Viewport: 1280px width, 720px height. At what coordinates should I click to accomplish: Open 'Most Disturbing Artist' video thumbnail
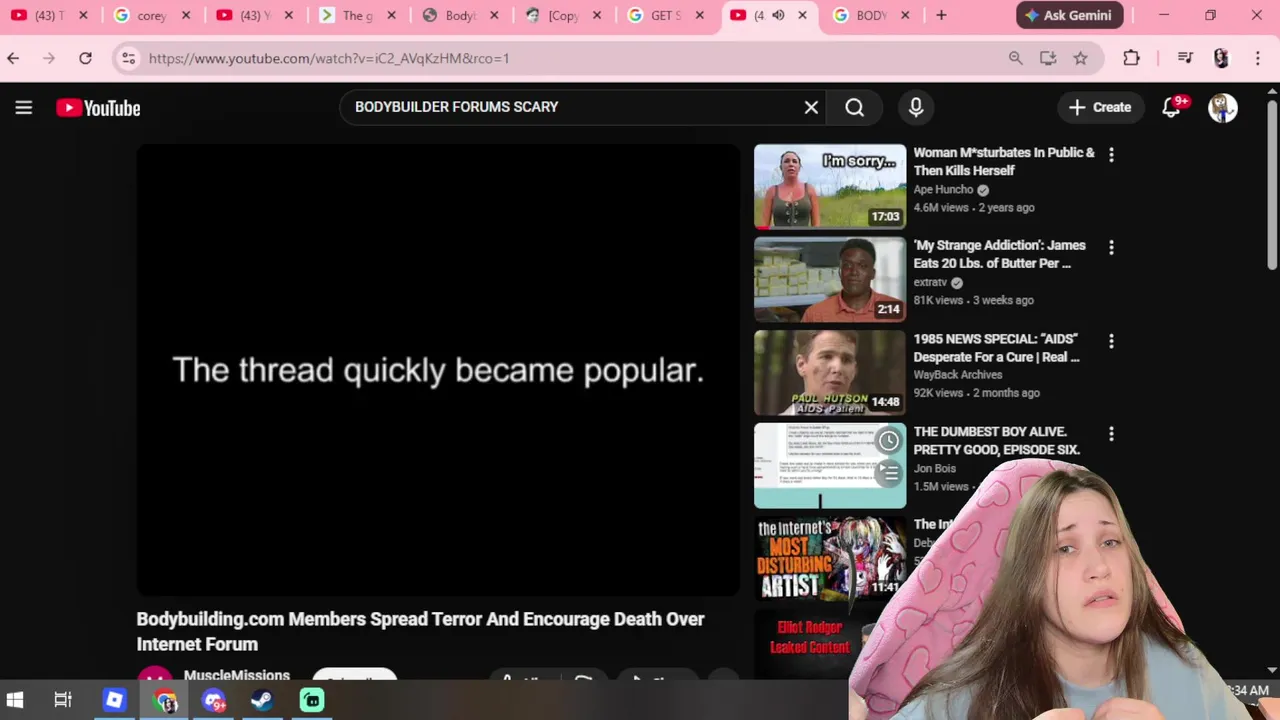pos(830,558)
